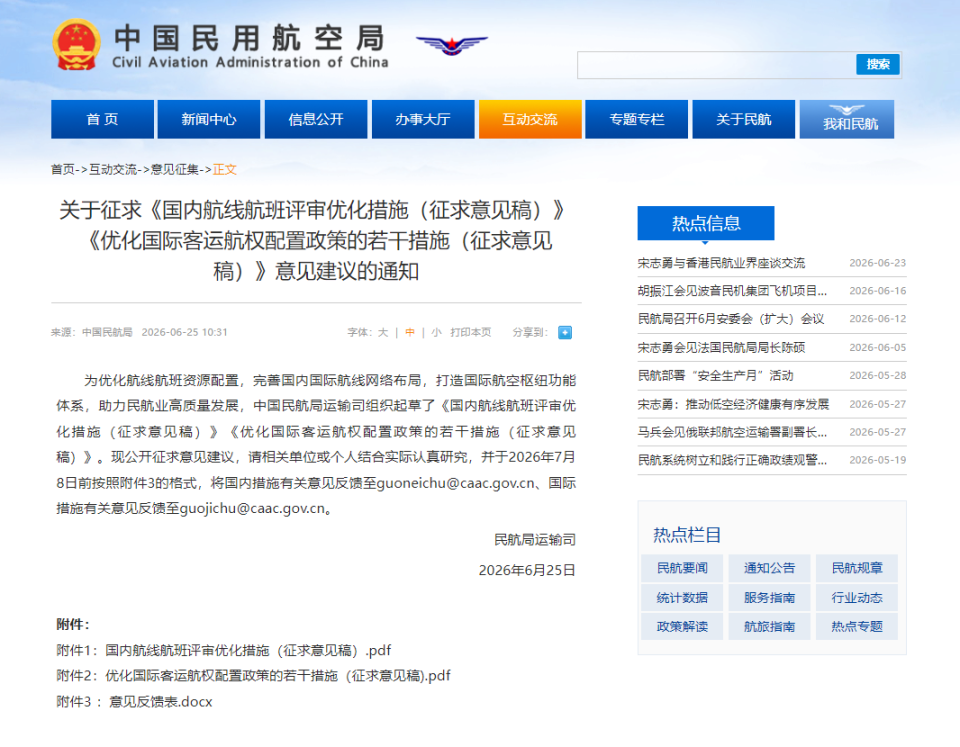Image resolution: width=960 pixels, height=747 pixels.
Task: Click the 航旅指南 column button
Action: pos(770,626)
